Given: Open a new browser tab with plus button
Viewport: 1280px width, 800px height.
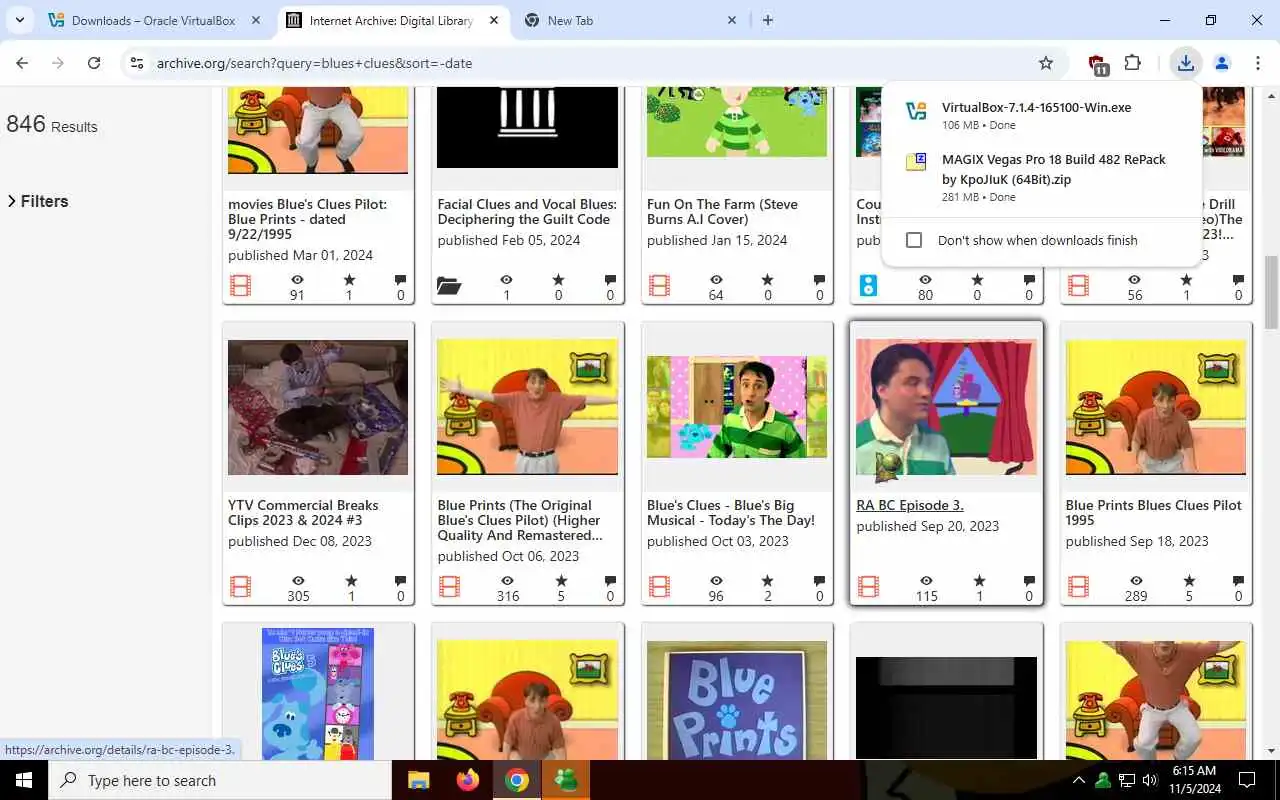Looking at the screenshot, I should tap(768, 20).
